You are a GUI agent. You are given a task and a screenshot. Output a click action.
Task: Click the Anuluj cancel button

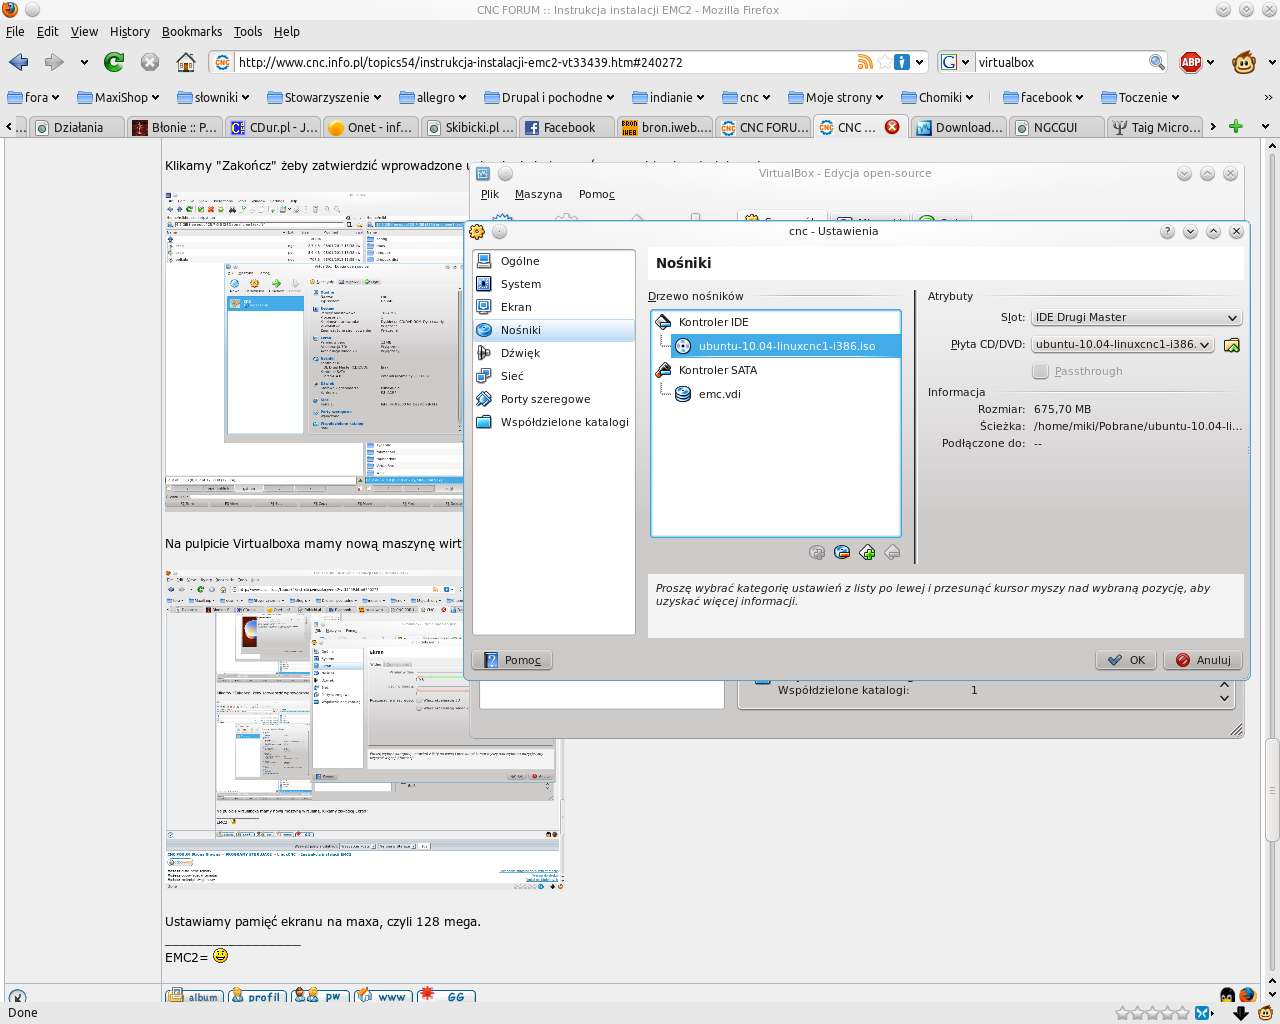click(1203, 660)
